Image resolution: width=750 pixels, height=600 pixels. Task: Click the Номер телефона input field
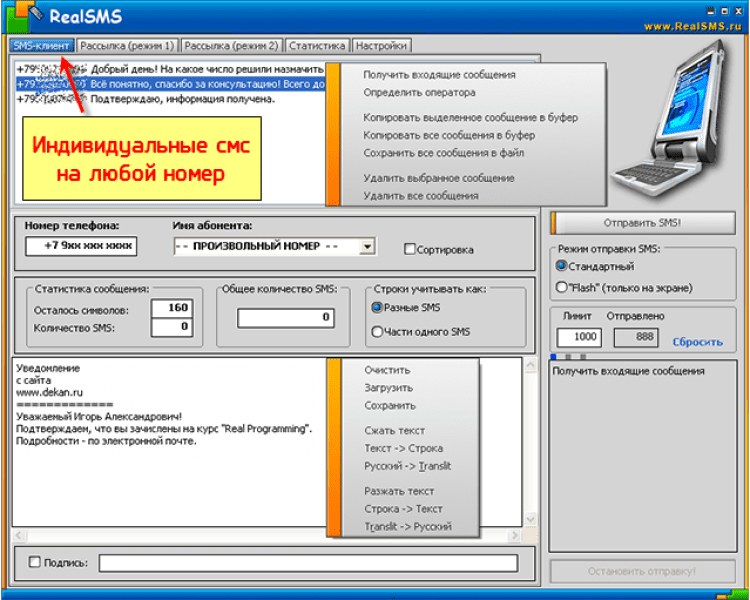(81, 246)
